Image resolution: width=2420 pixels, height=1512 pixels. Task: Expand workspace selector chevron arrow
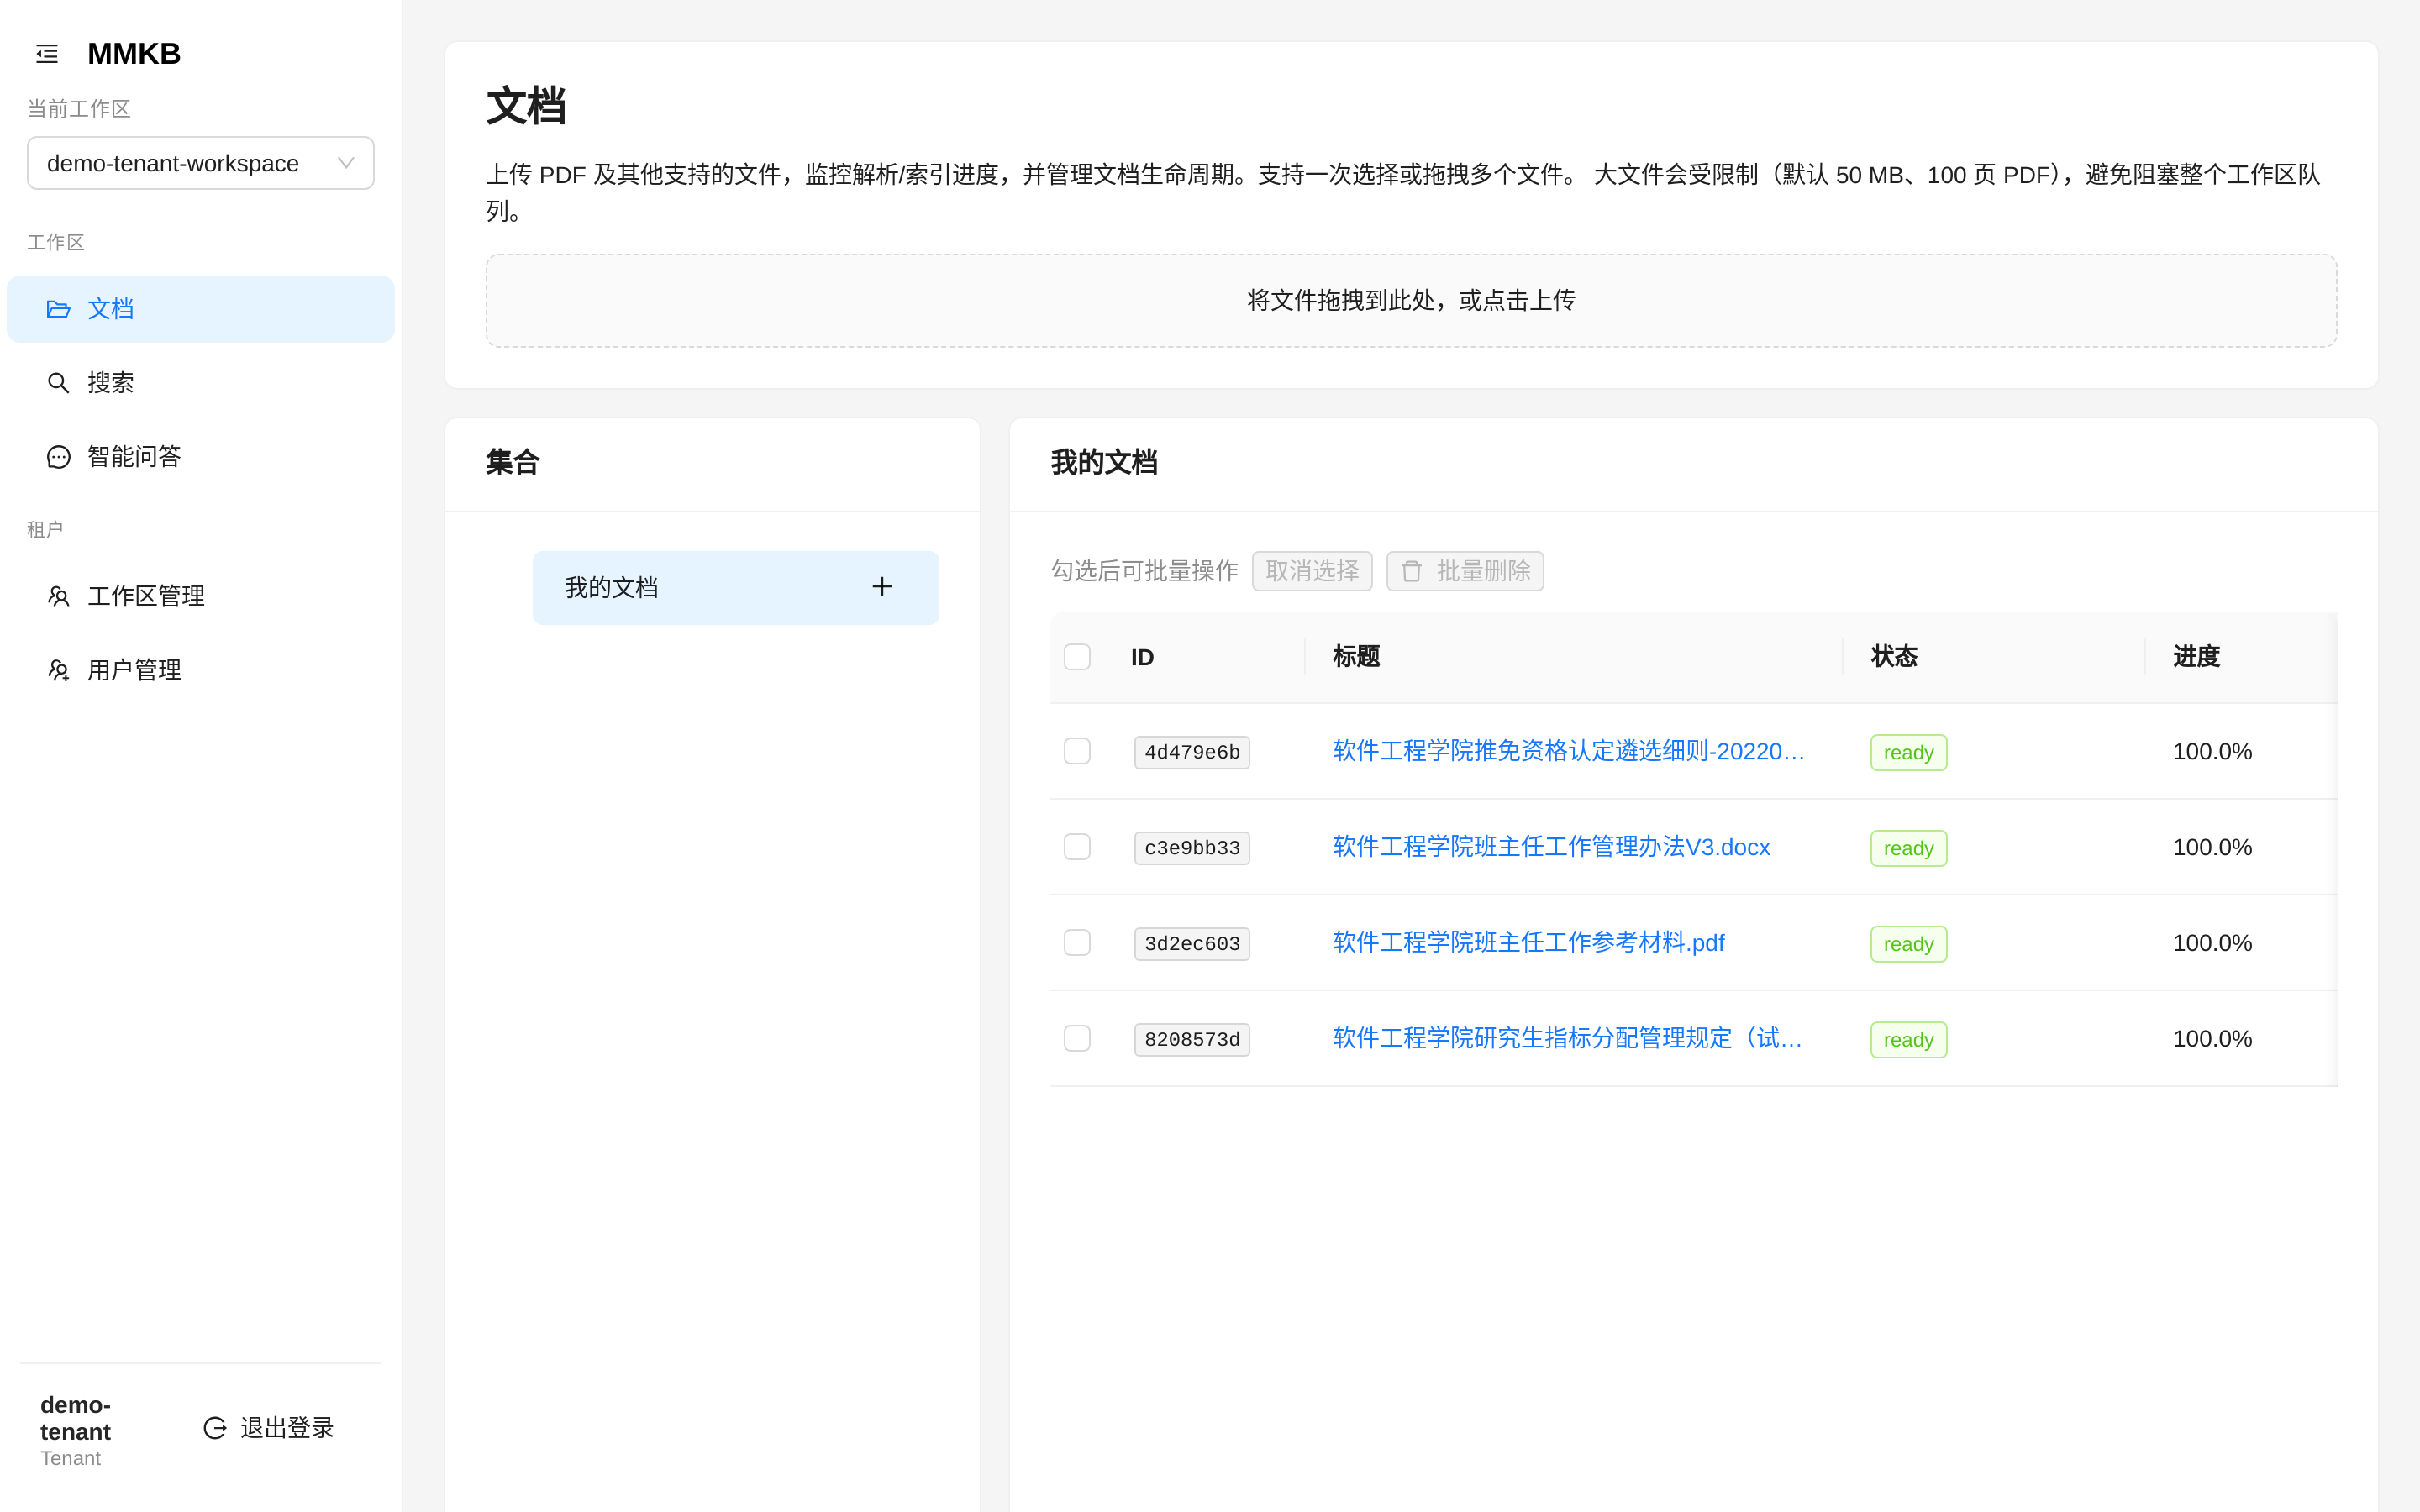pyautogui.click(x=346, y=163)
